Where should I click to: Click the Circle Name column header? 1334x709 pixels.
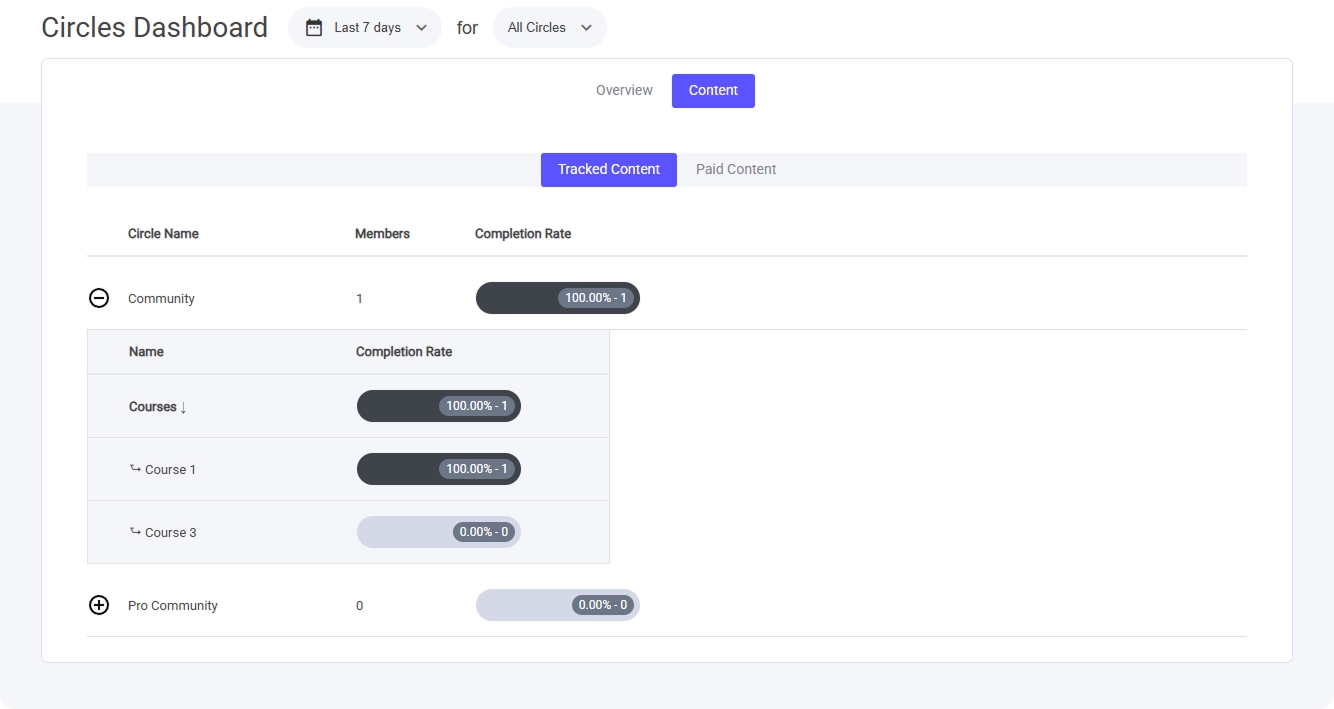(x=163, y=233)
